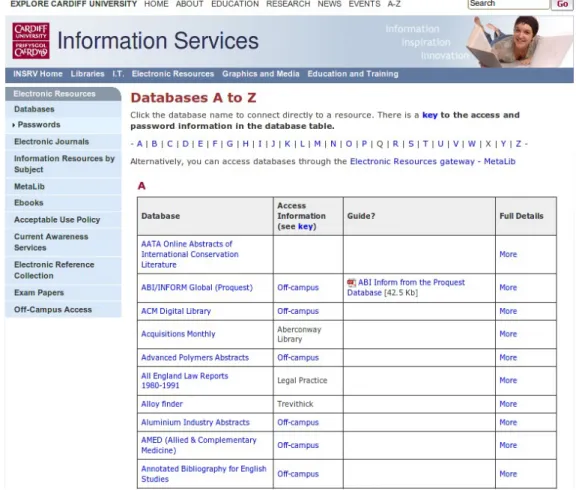
Task: Open Annotated Bibliography for English Studies
Action: (x=204, y=473)
